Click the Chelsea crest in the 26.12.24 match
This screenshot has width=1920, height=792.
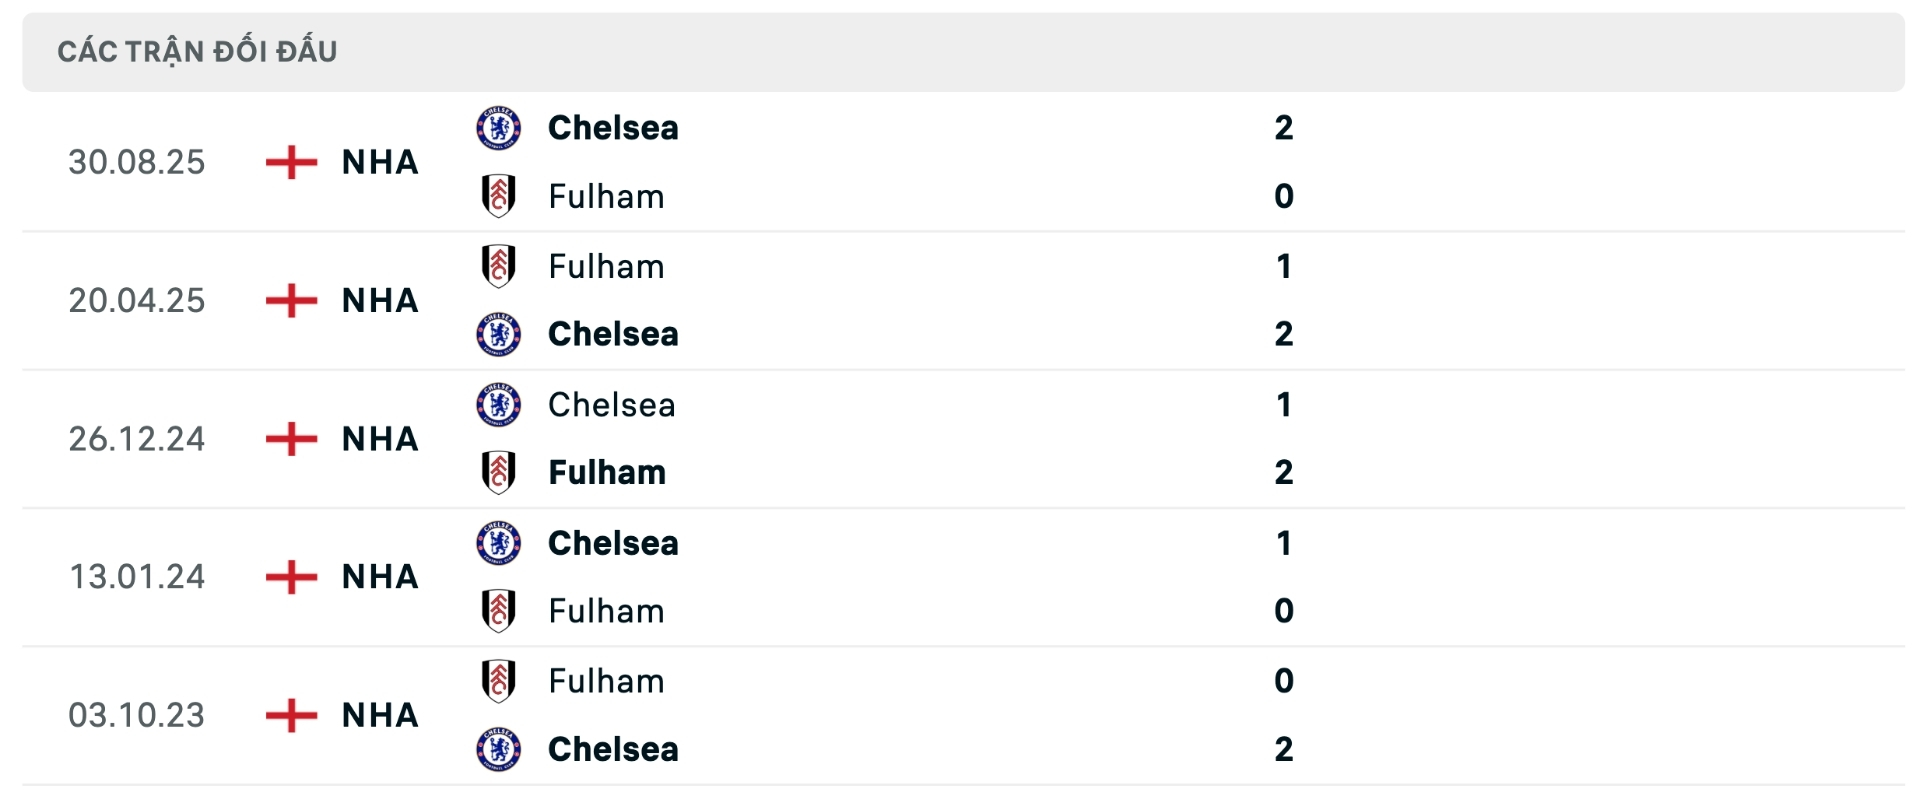coord(498,404)
